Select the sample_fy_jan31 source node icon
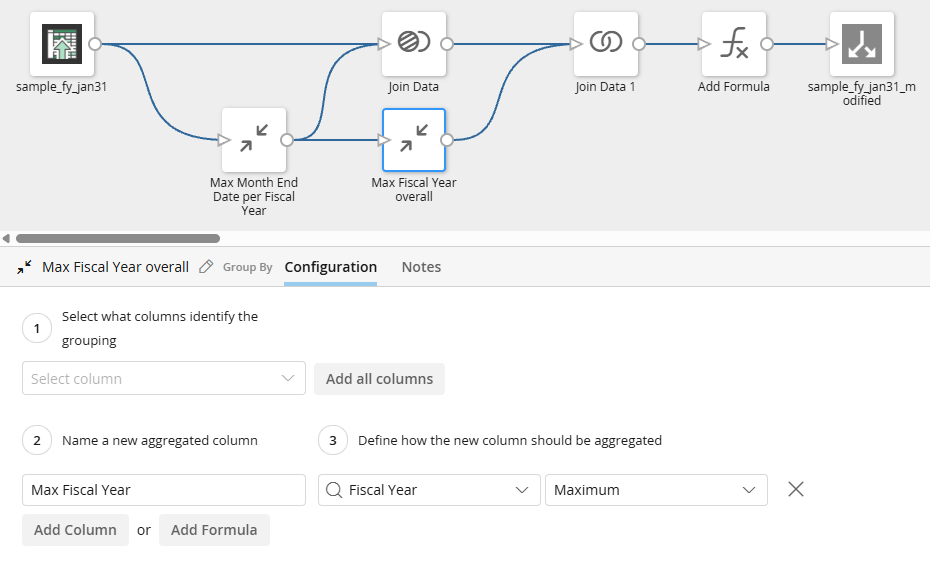 click(x=61, y=44)
